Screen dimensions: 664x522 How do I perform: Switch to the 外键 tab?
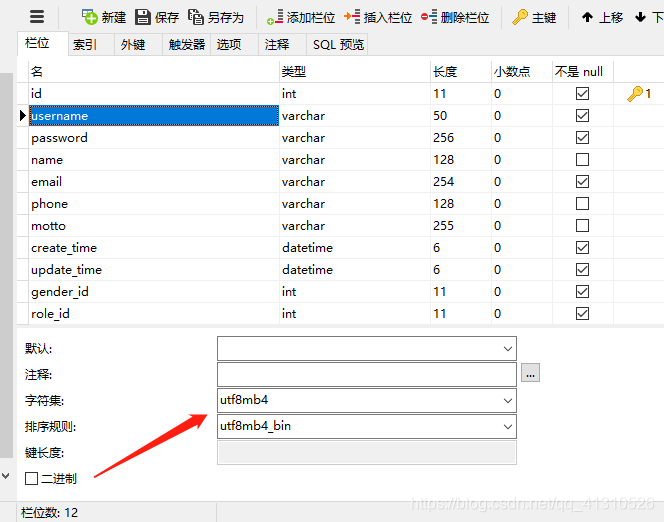click(x=138, y=44)
